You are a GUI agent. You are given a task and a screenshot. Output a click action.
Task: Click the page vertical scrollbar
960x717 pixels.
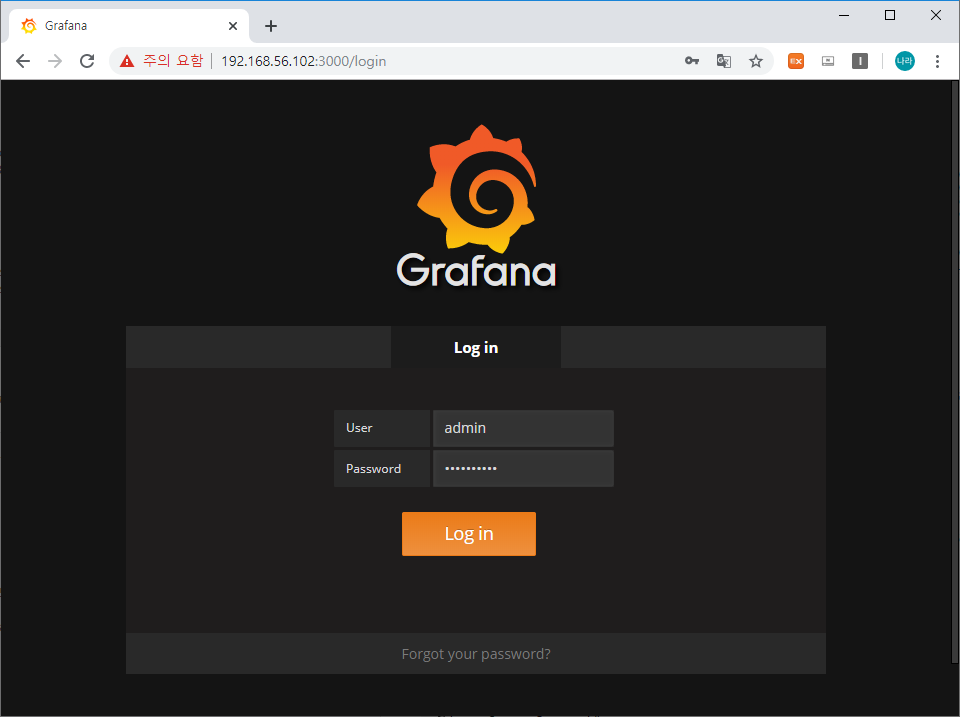click(x=954, y=372)
